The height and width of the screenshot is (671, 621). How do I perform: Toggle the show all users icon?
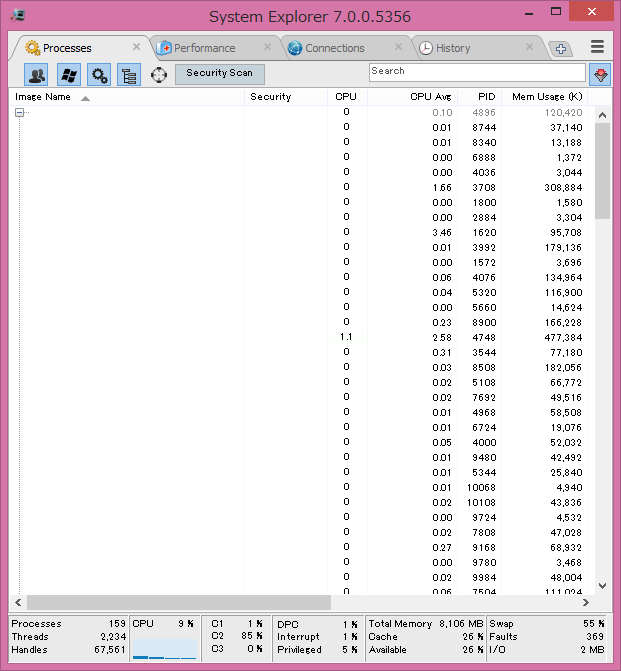(36, 75)
